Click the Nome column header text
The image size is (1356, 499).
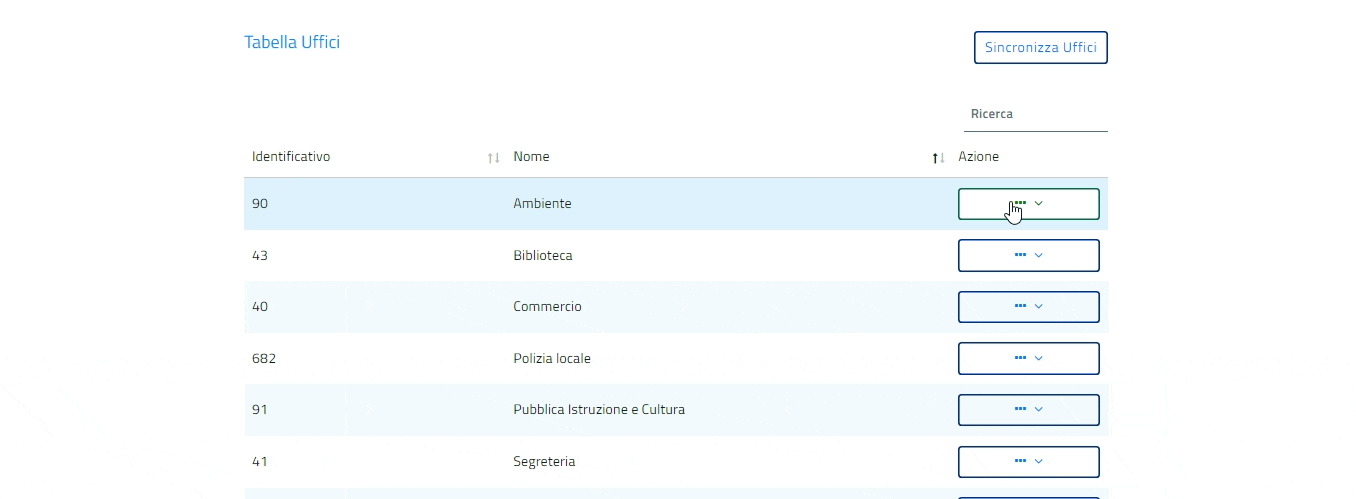click(x=531, y=157)
